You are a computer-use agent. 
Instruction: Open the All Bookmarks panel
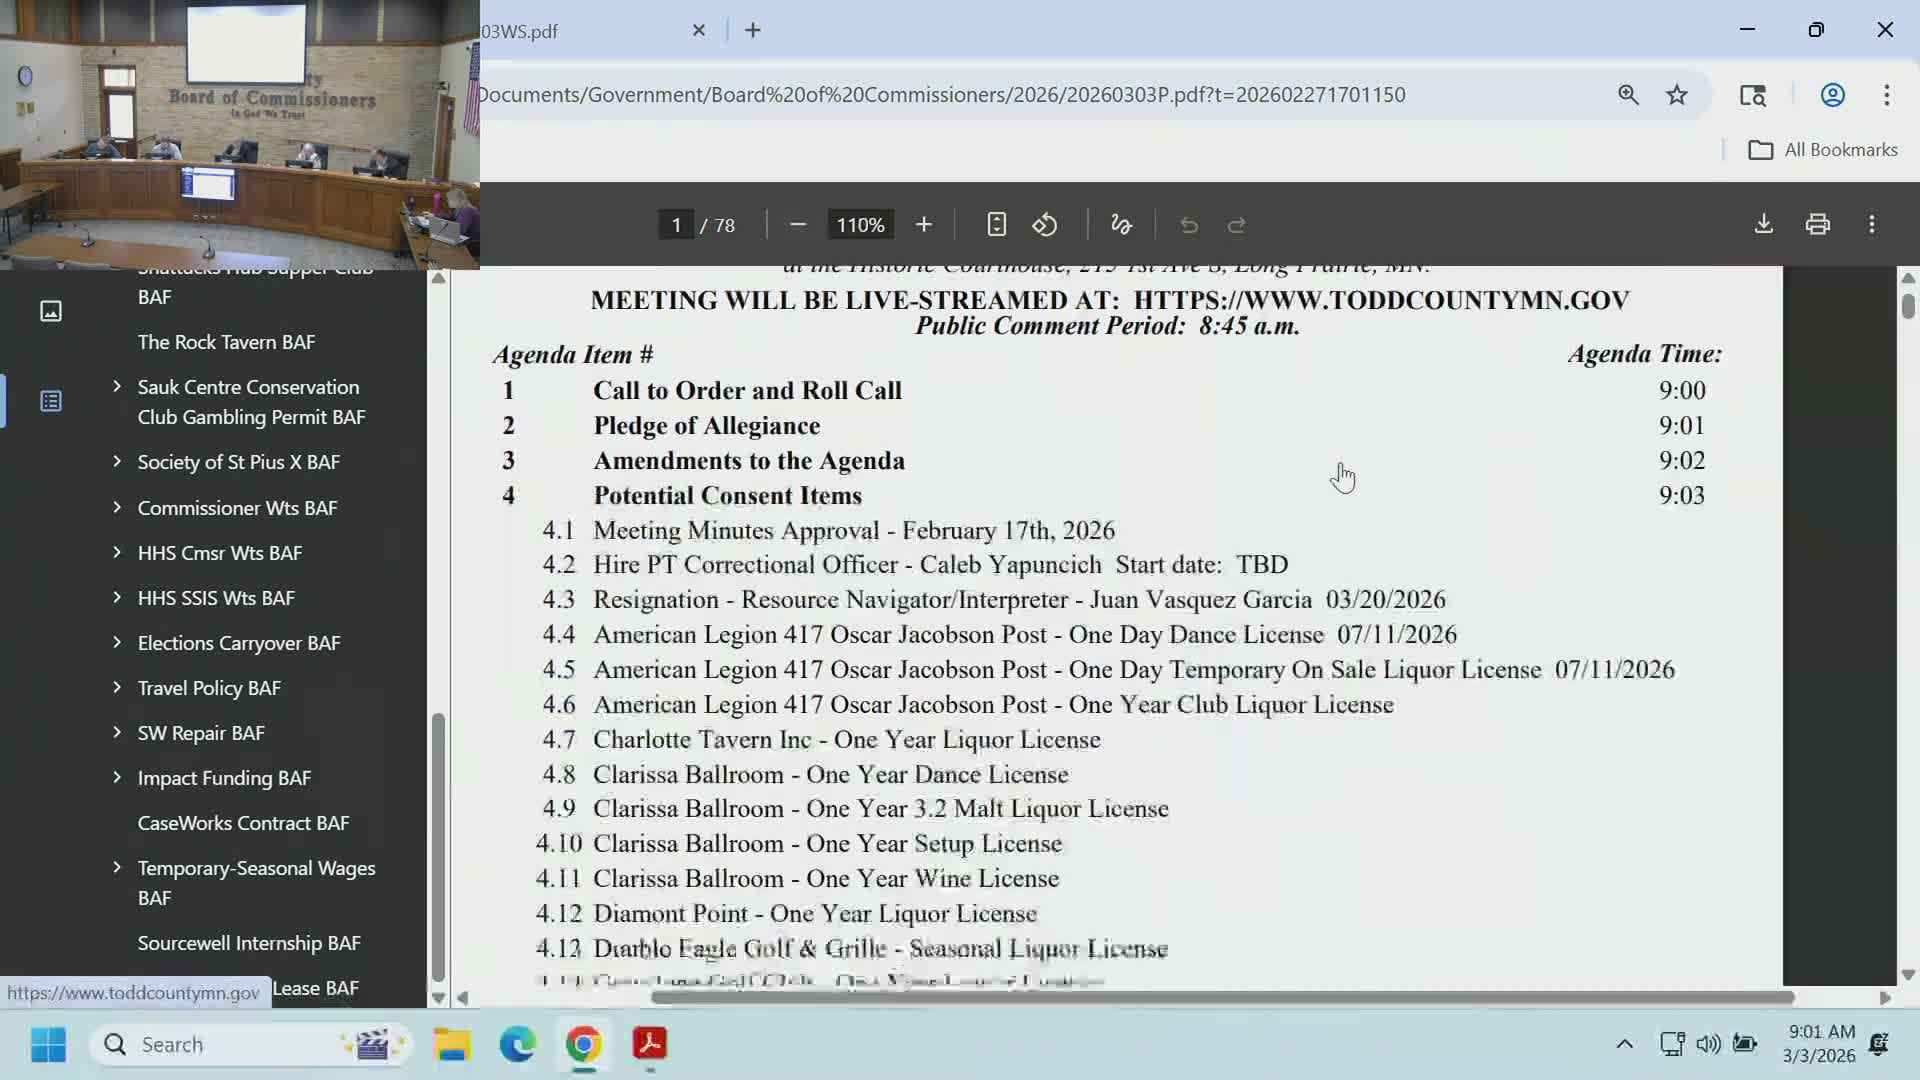(1822, 149)
